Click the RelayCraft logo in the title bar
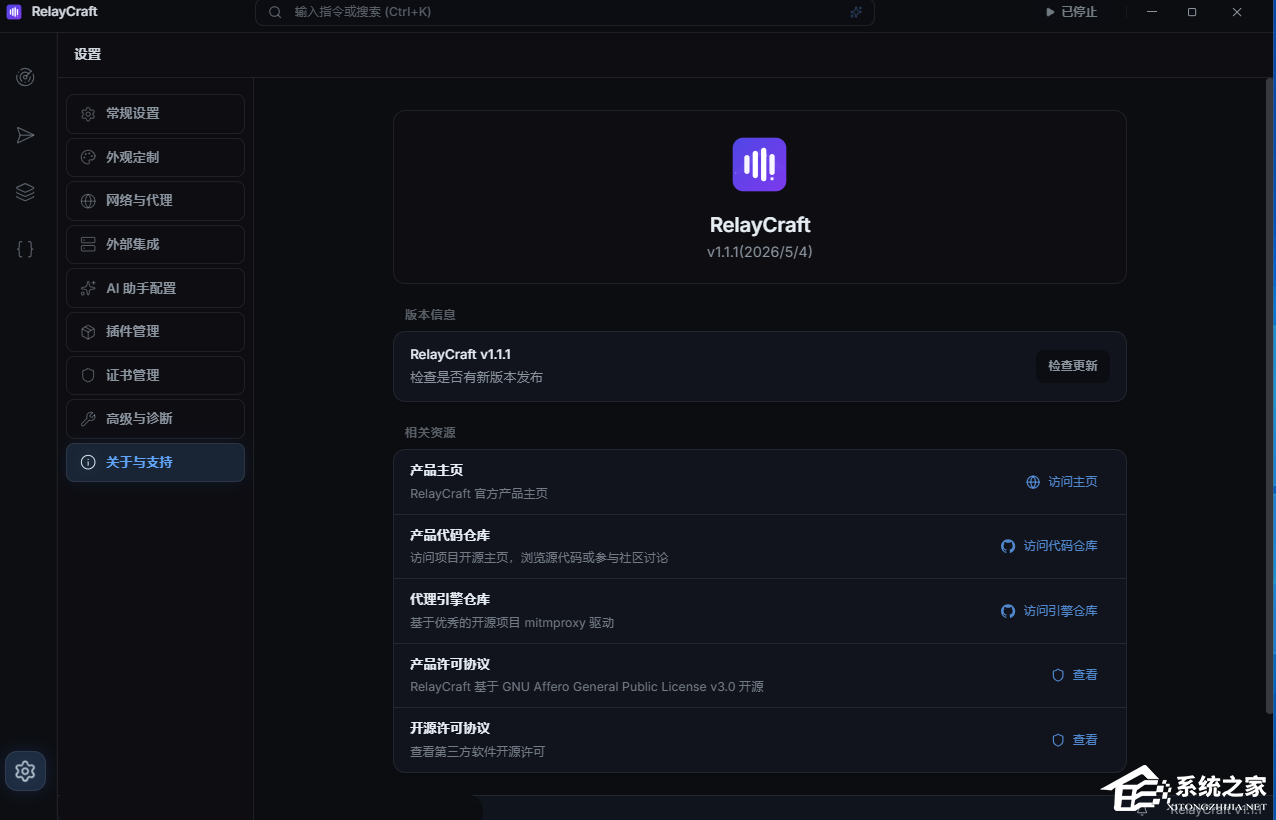This screenshot has height=820, width=1276. pyautogui.click(x=14, y=12)
